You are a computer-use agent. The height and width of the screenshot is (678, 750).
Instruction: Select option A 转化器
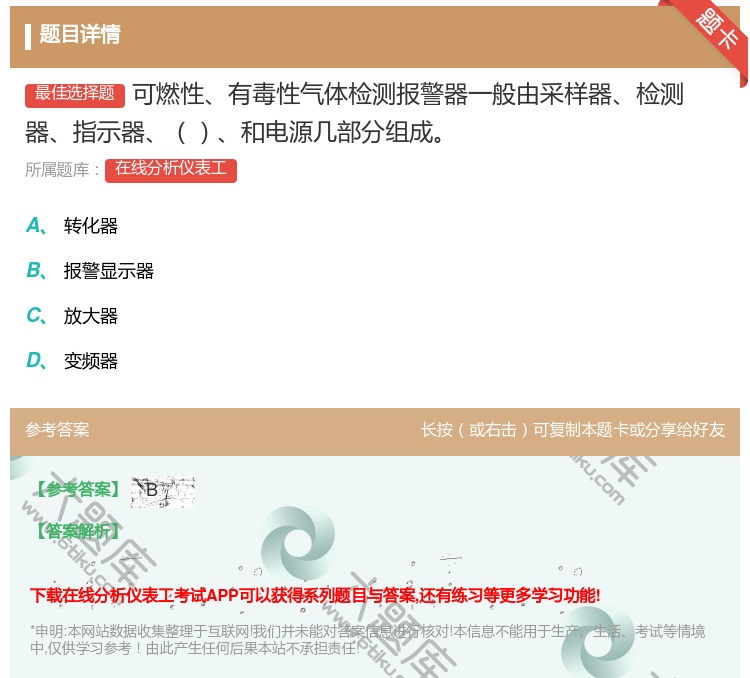72,225
